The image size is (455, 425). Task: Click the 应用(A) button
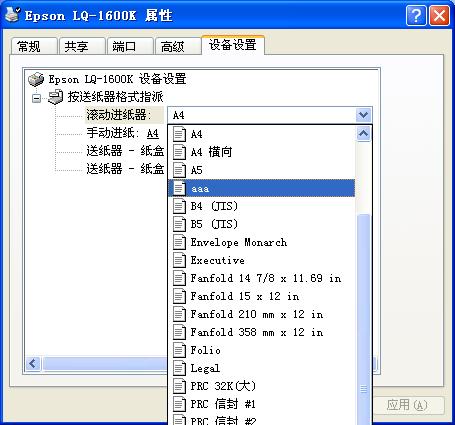tap(408, 405)
